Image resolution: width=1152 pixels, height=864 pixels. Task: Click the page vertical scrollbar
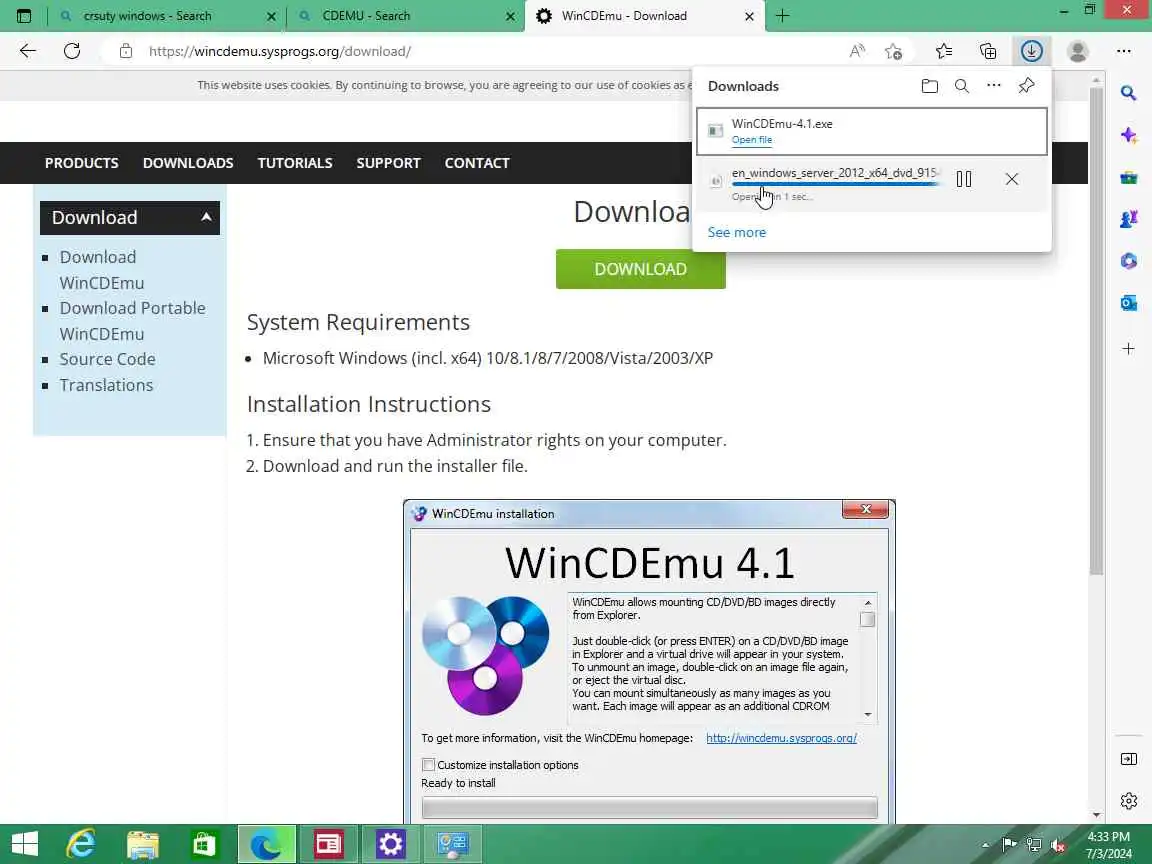(x=1096, y=331)
